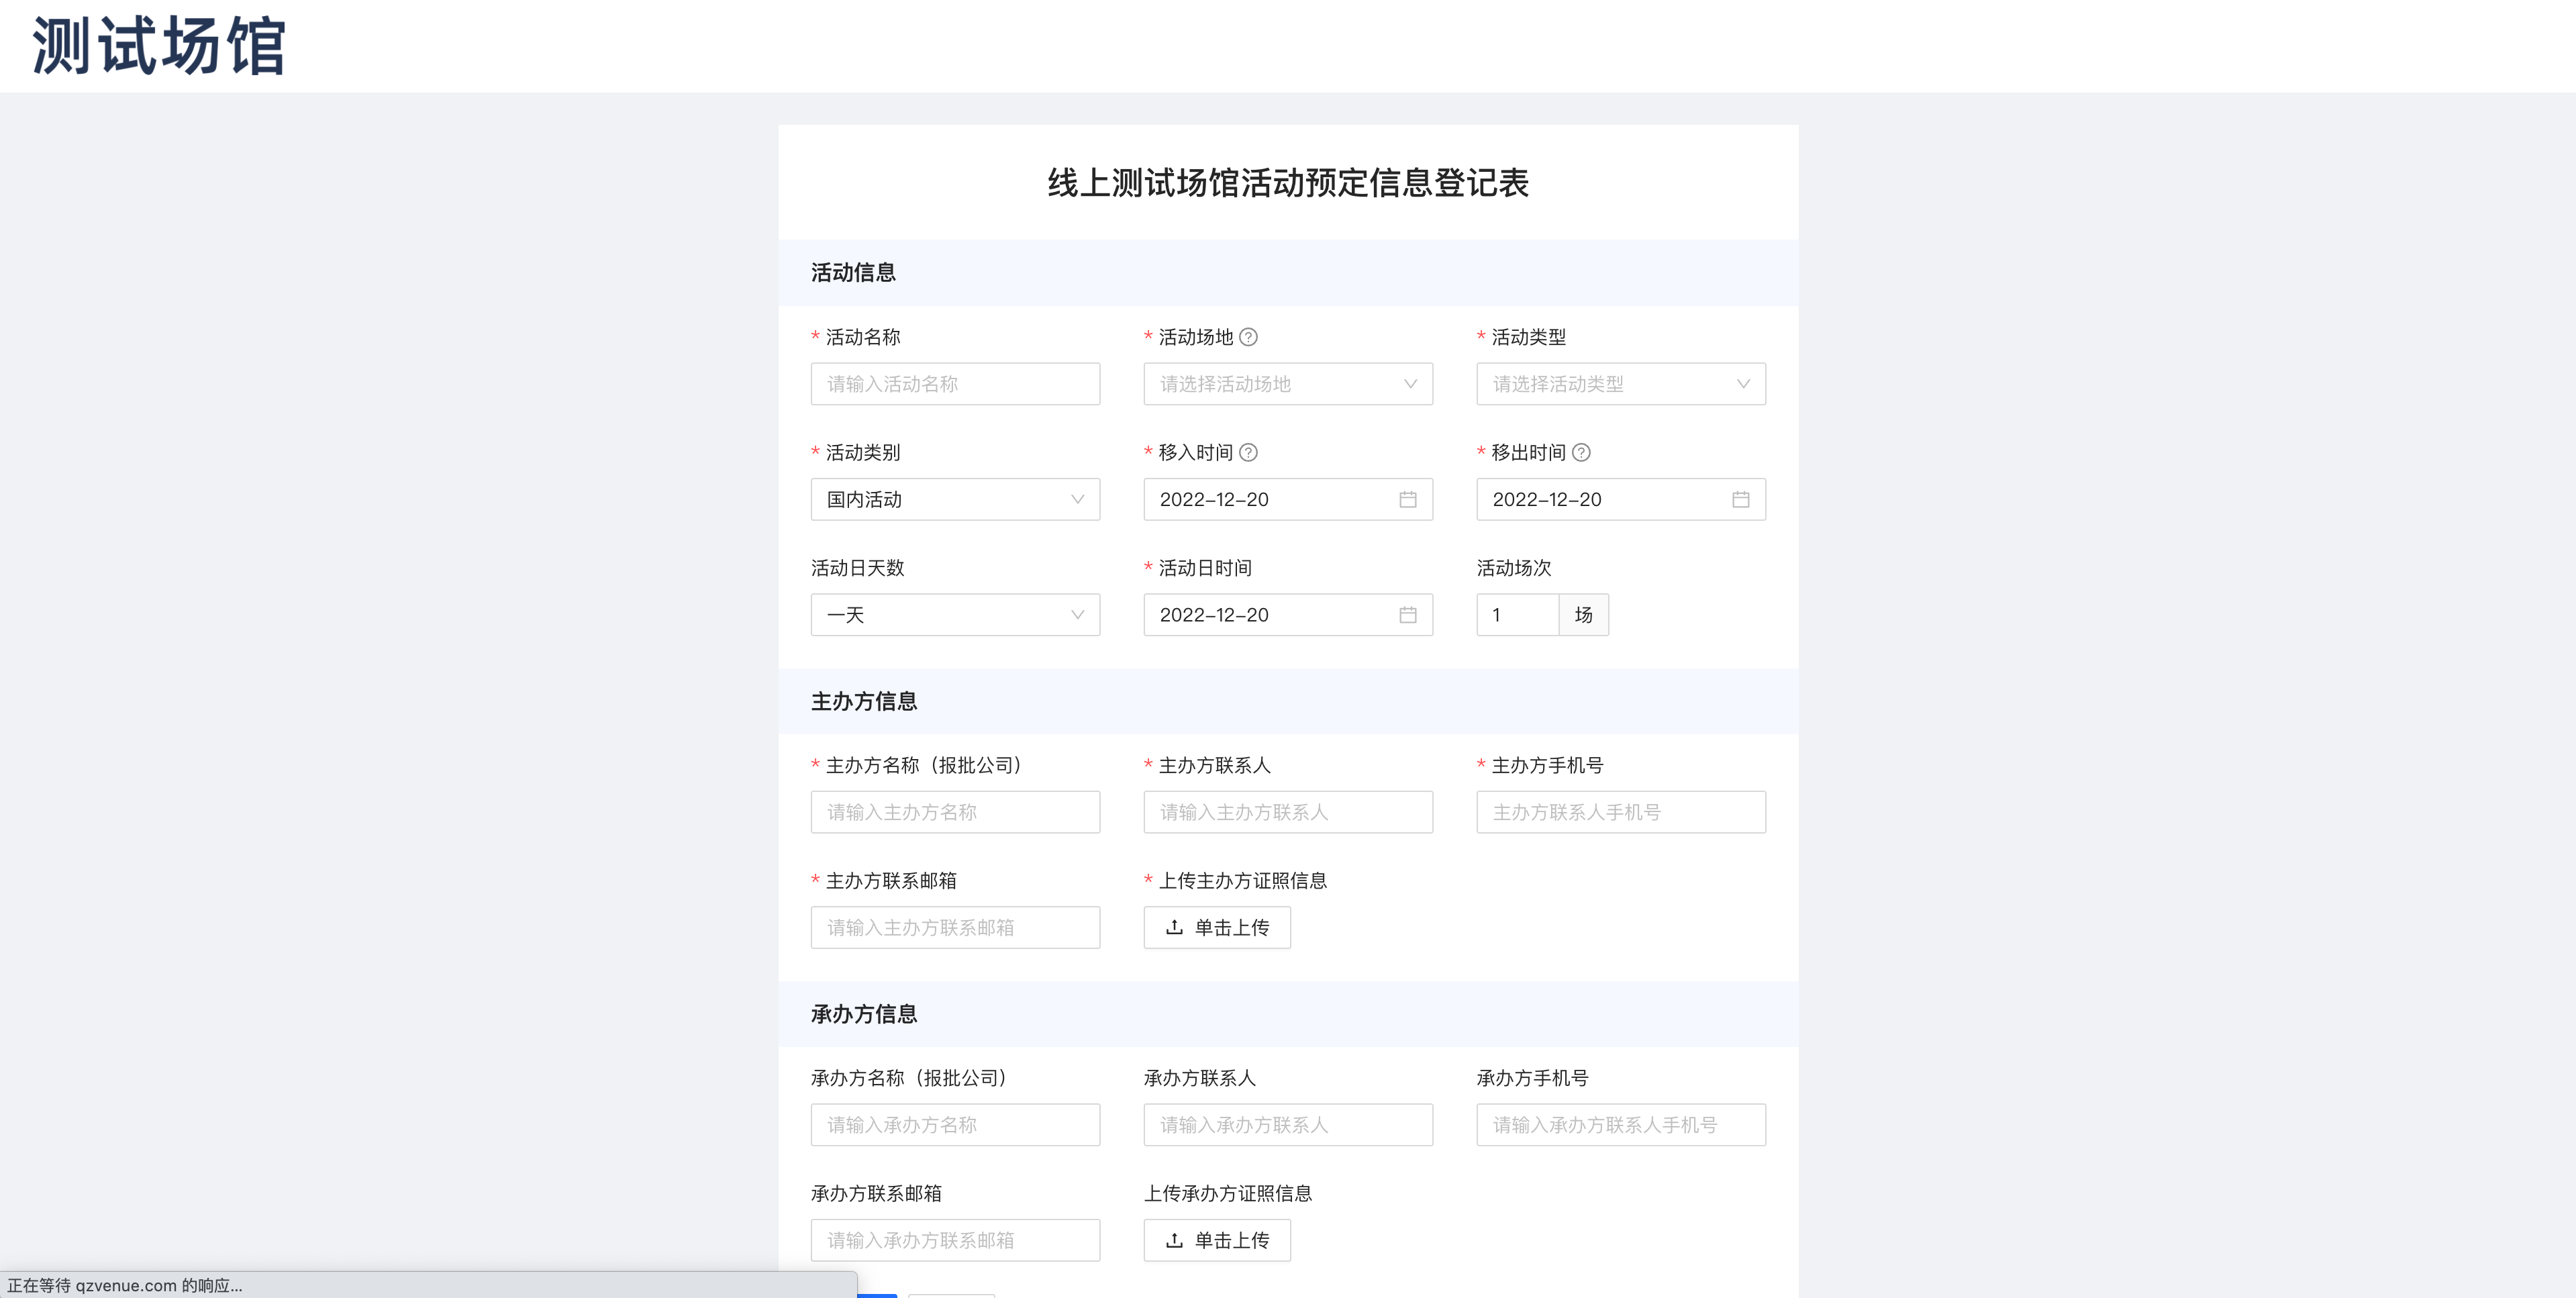This screenshot has height=1298, width=2576.
Task: Open the 活动类型 dropdown
Action: pyautogui.click(x=1621, y=384)
